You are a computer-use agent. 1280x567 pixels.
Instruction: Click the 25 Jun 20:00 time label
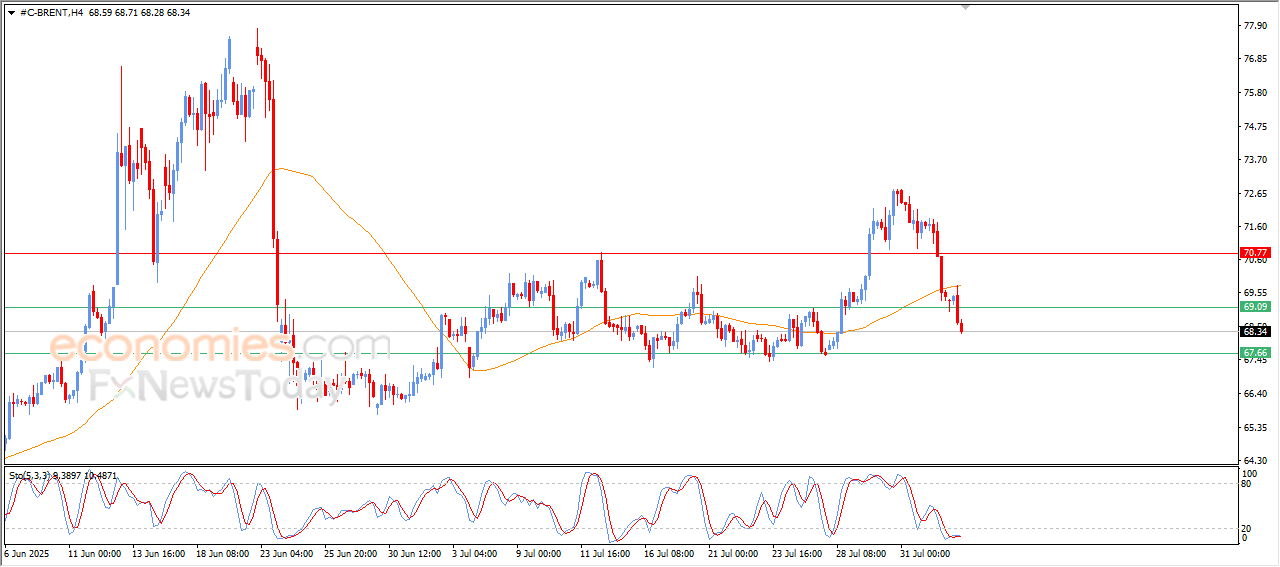tap(350, 552)
